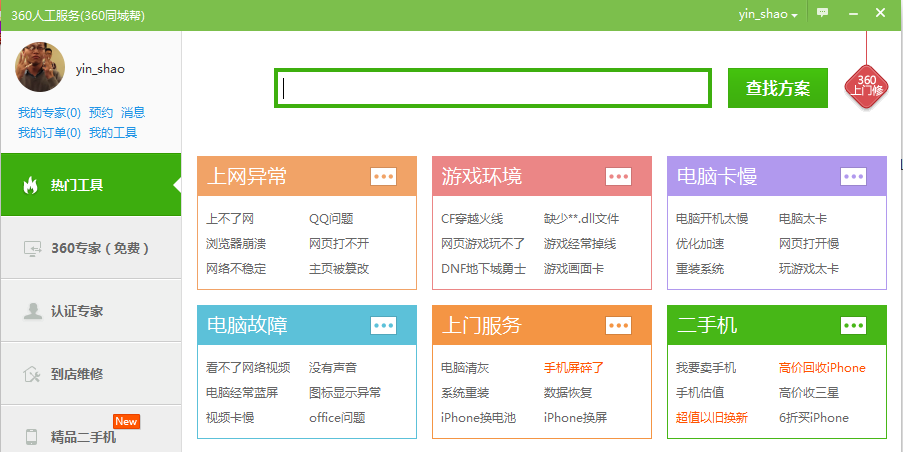The image size is (903, 452).
Task: Select the 精品二手机 sidebar tab
Action: click(x=91, y=429)
